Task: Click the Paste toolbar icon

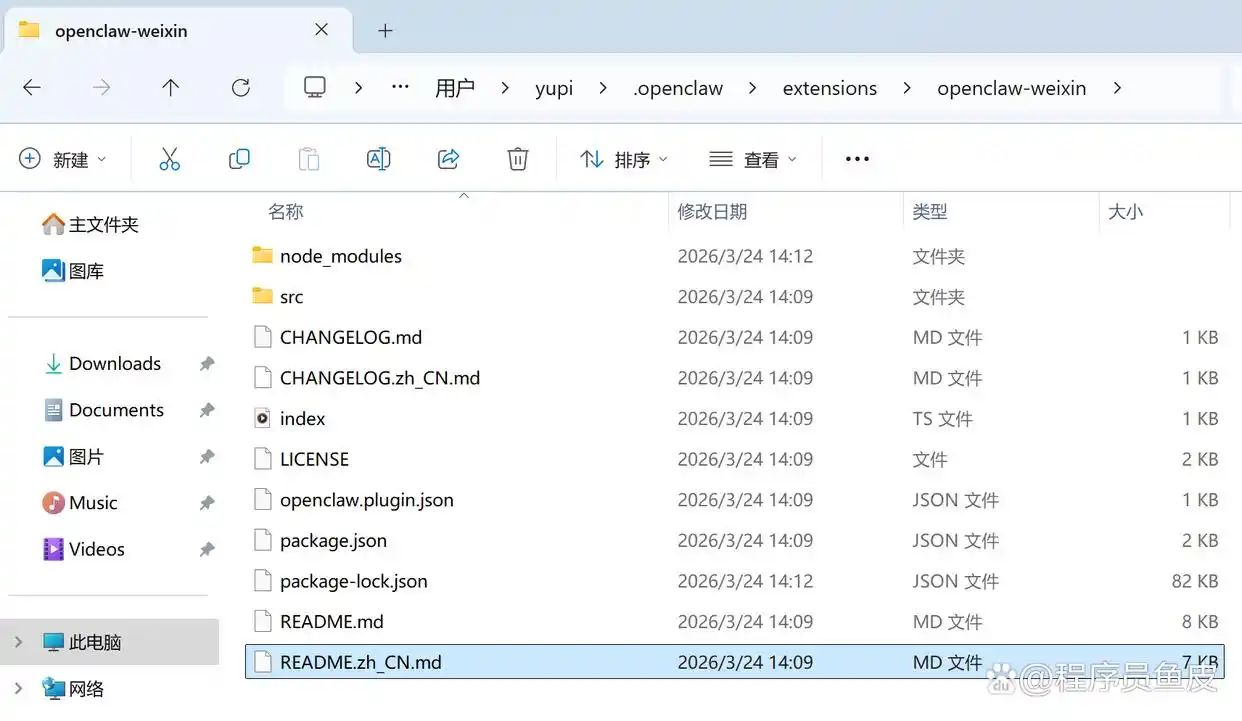Action: pyautogui.click(x=309, y=158)
